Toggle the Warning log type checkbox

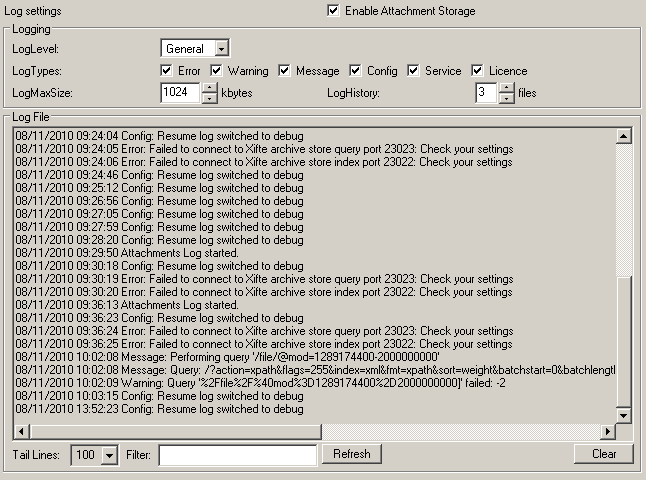coord(217,71)
